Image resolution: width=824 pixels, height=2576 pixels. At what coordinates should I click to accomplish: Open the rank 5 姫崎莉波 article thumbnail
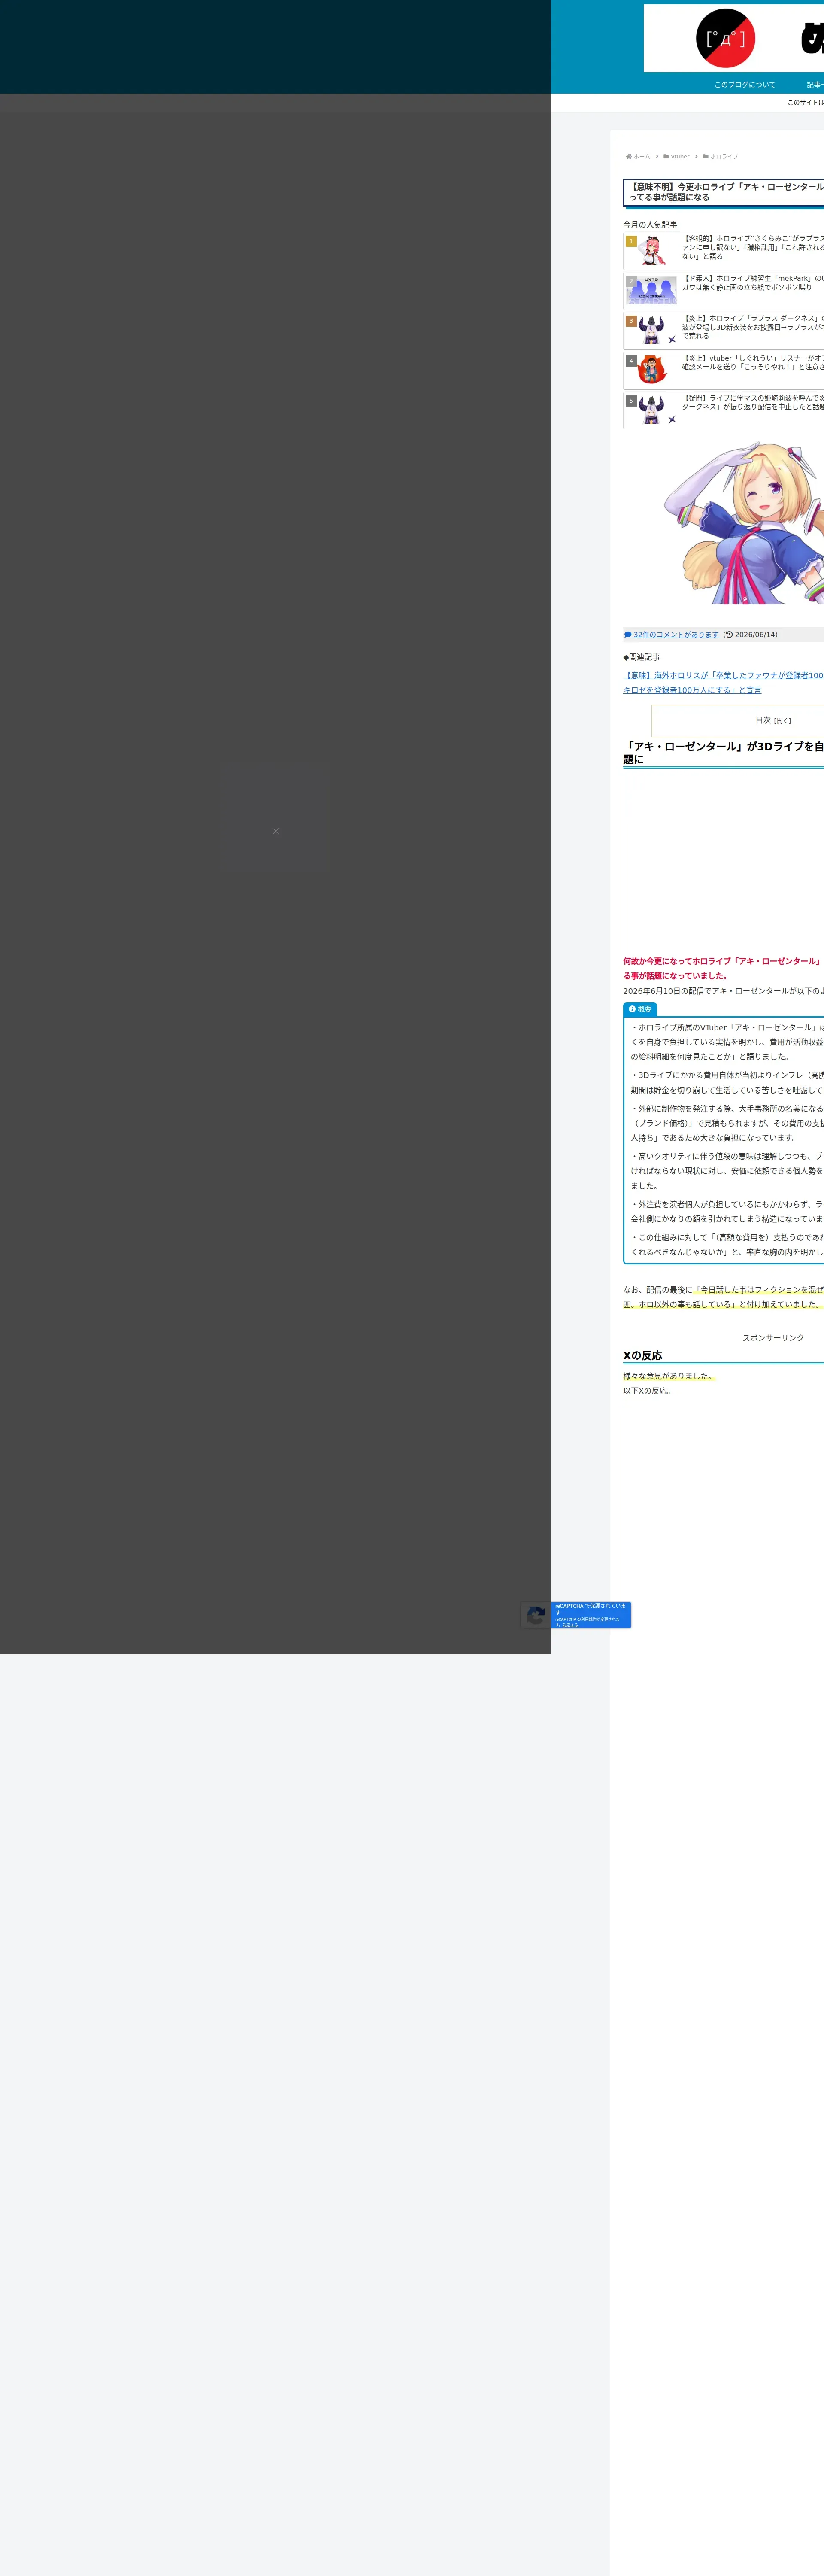pos(652,410)
